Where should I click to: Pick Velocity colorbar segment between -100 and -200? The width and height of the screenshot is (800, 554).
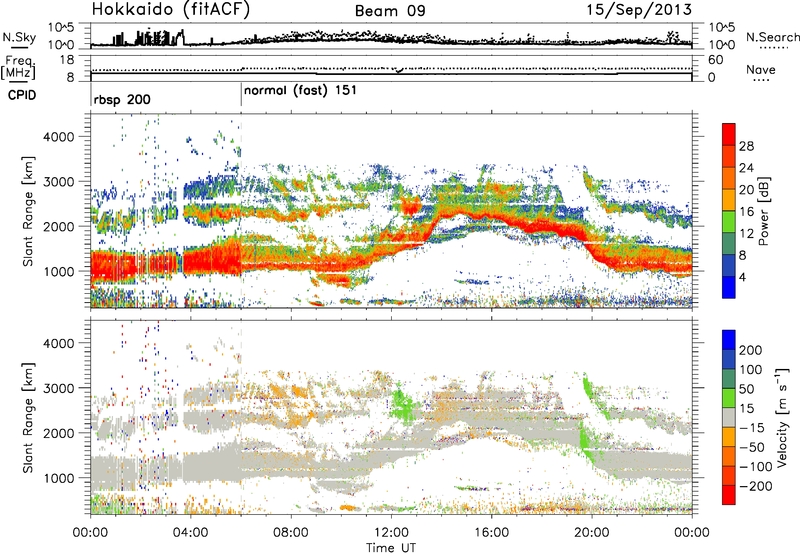click(729, 475)
